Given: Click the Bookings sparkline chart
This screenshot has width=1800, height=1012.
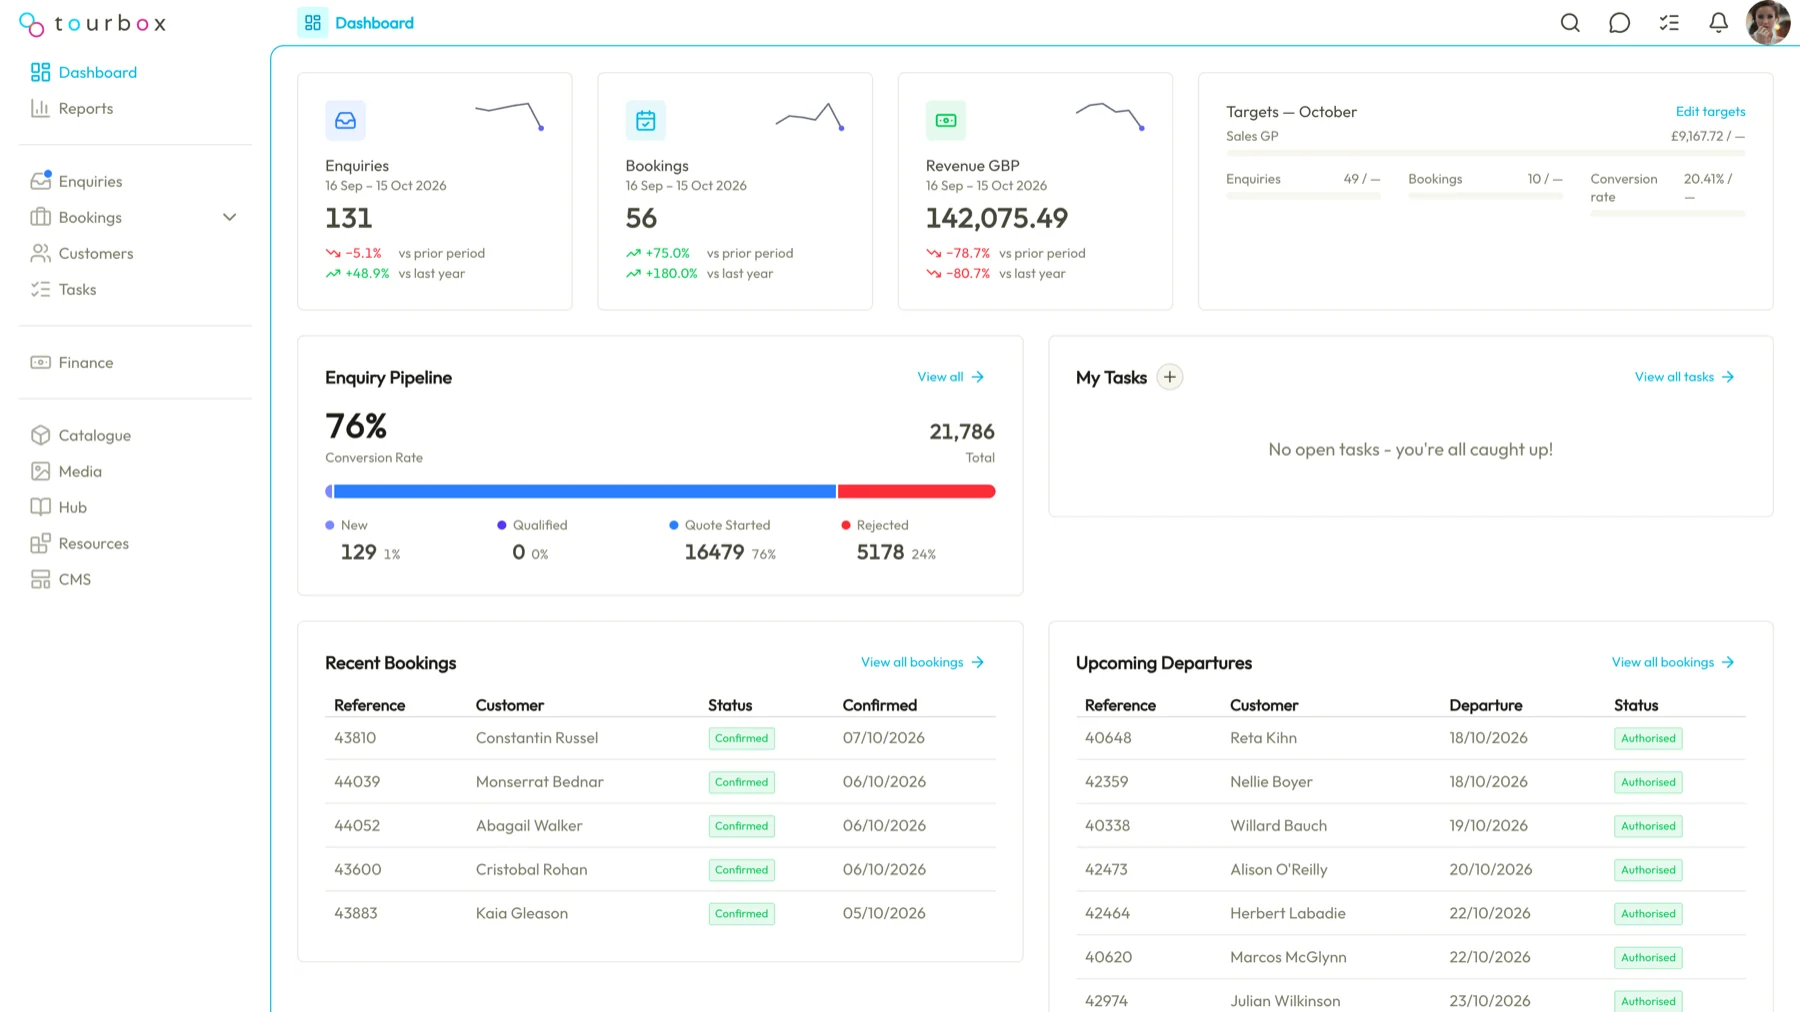Looking at the screenshot, I should tap(810, 116).
